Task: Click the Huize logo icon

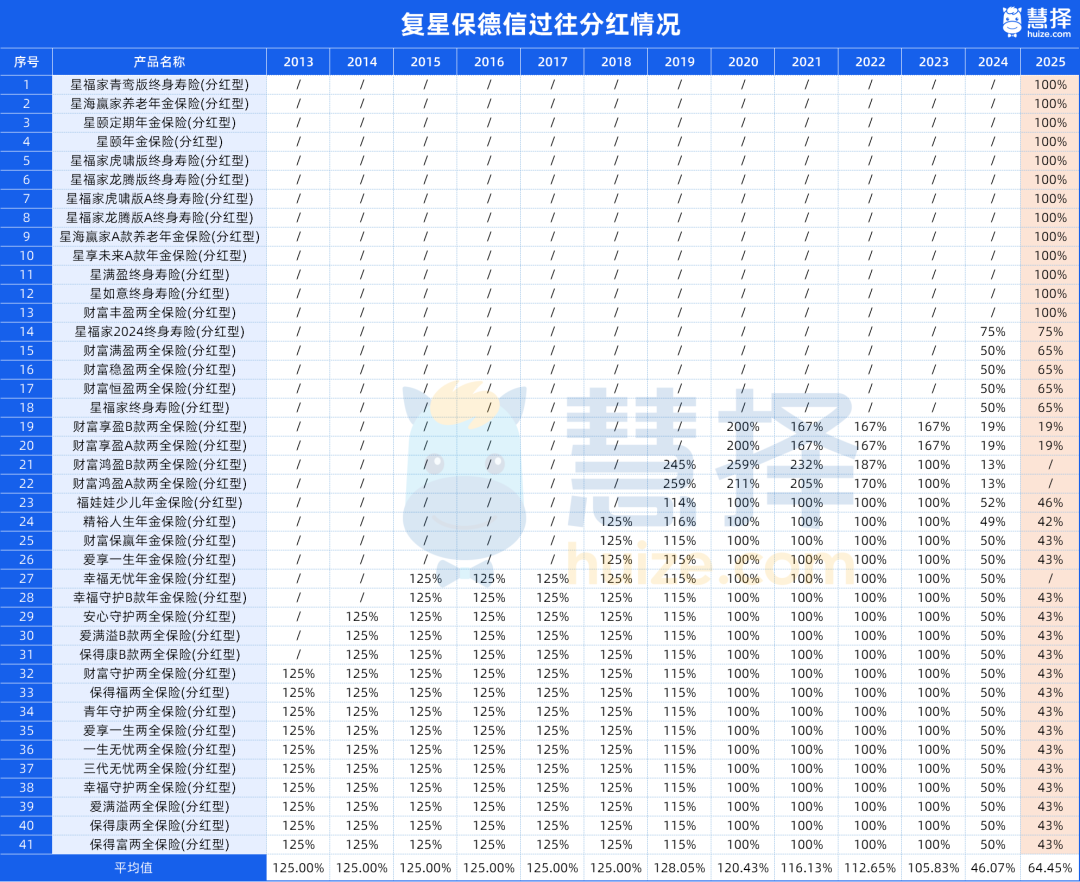Action: (x=1012, y=22)
